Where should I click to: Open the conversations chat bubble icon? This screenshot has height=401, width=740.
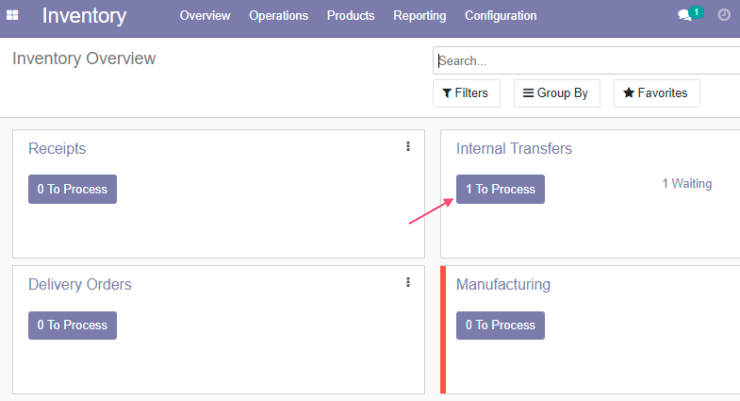pos(684,16)
